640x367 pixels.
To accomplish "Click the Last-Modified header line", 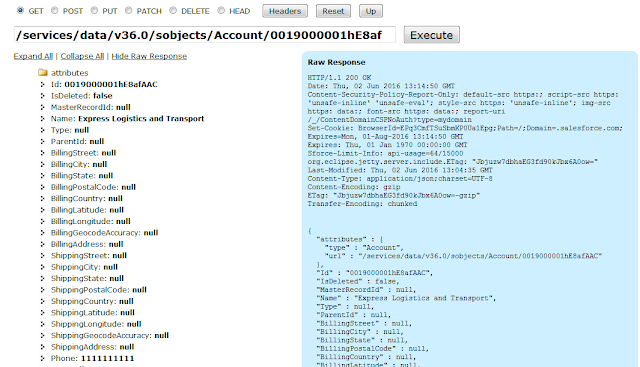I will point(400,170).
